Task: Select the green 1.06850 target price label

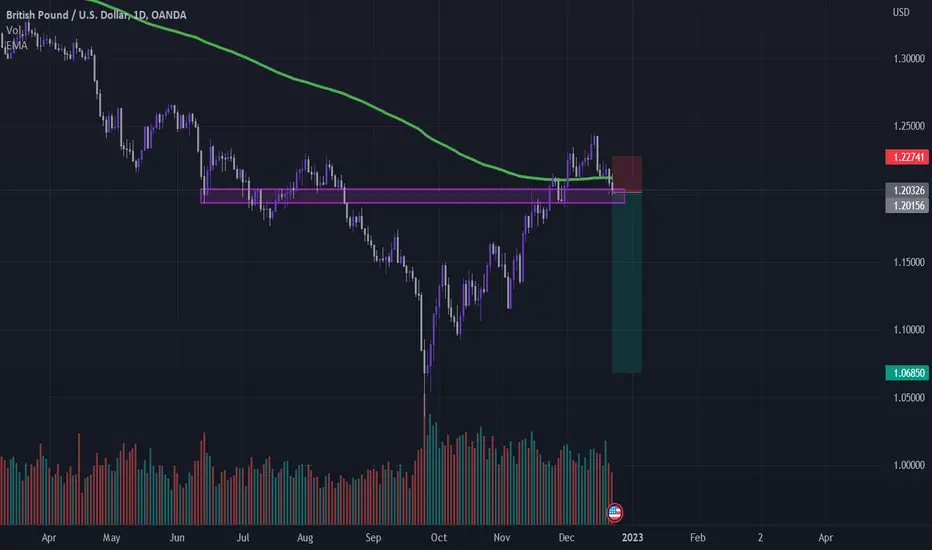Action: [907, 373]
